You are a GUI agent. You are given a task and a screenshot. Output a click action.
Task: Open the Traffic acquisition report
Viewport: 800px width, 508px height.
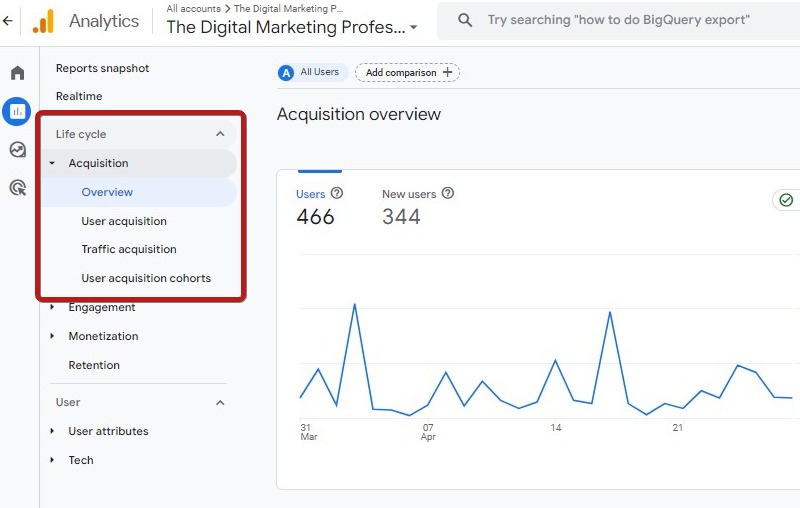pyautogui.click(x=129, y=249)
